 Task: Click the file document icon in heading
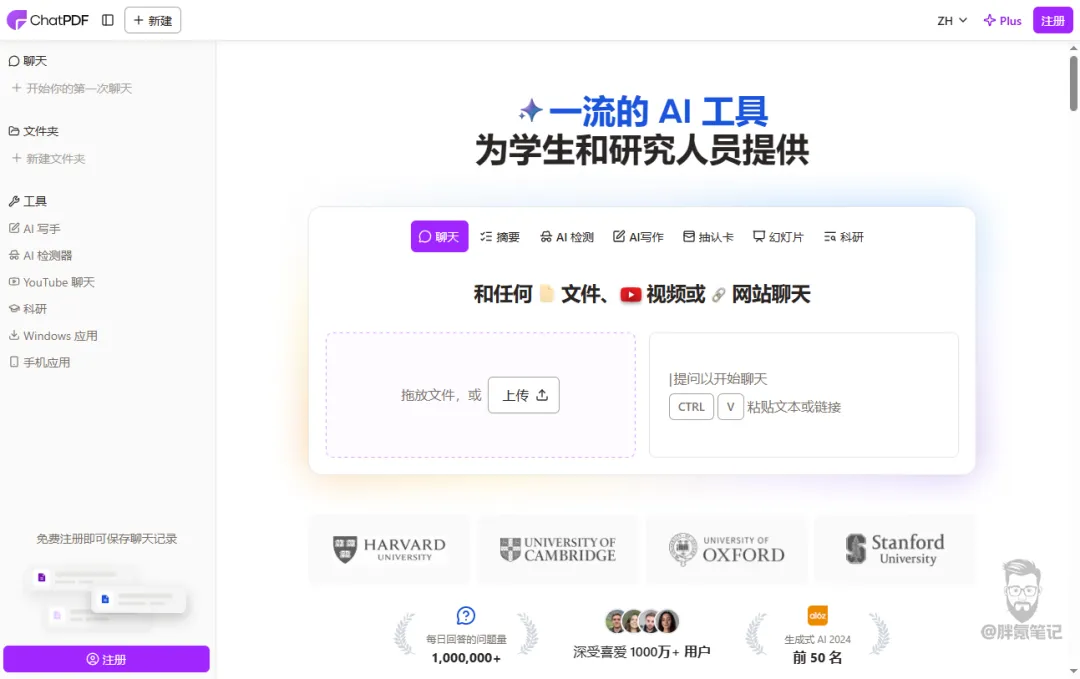[x=547, y=294]
